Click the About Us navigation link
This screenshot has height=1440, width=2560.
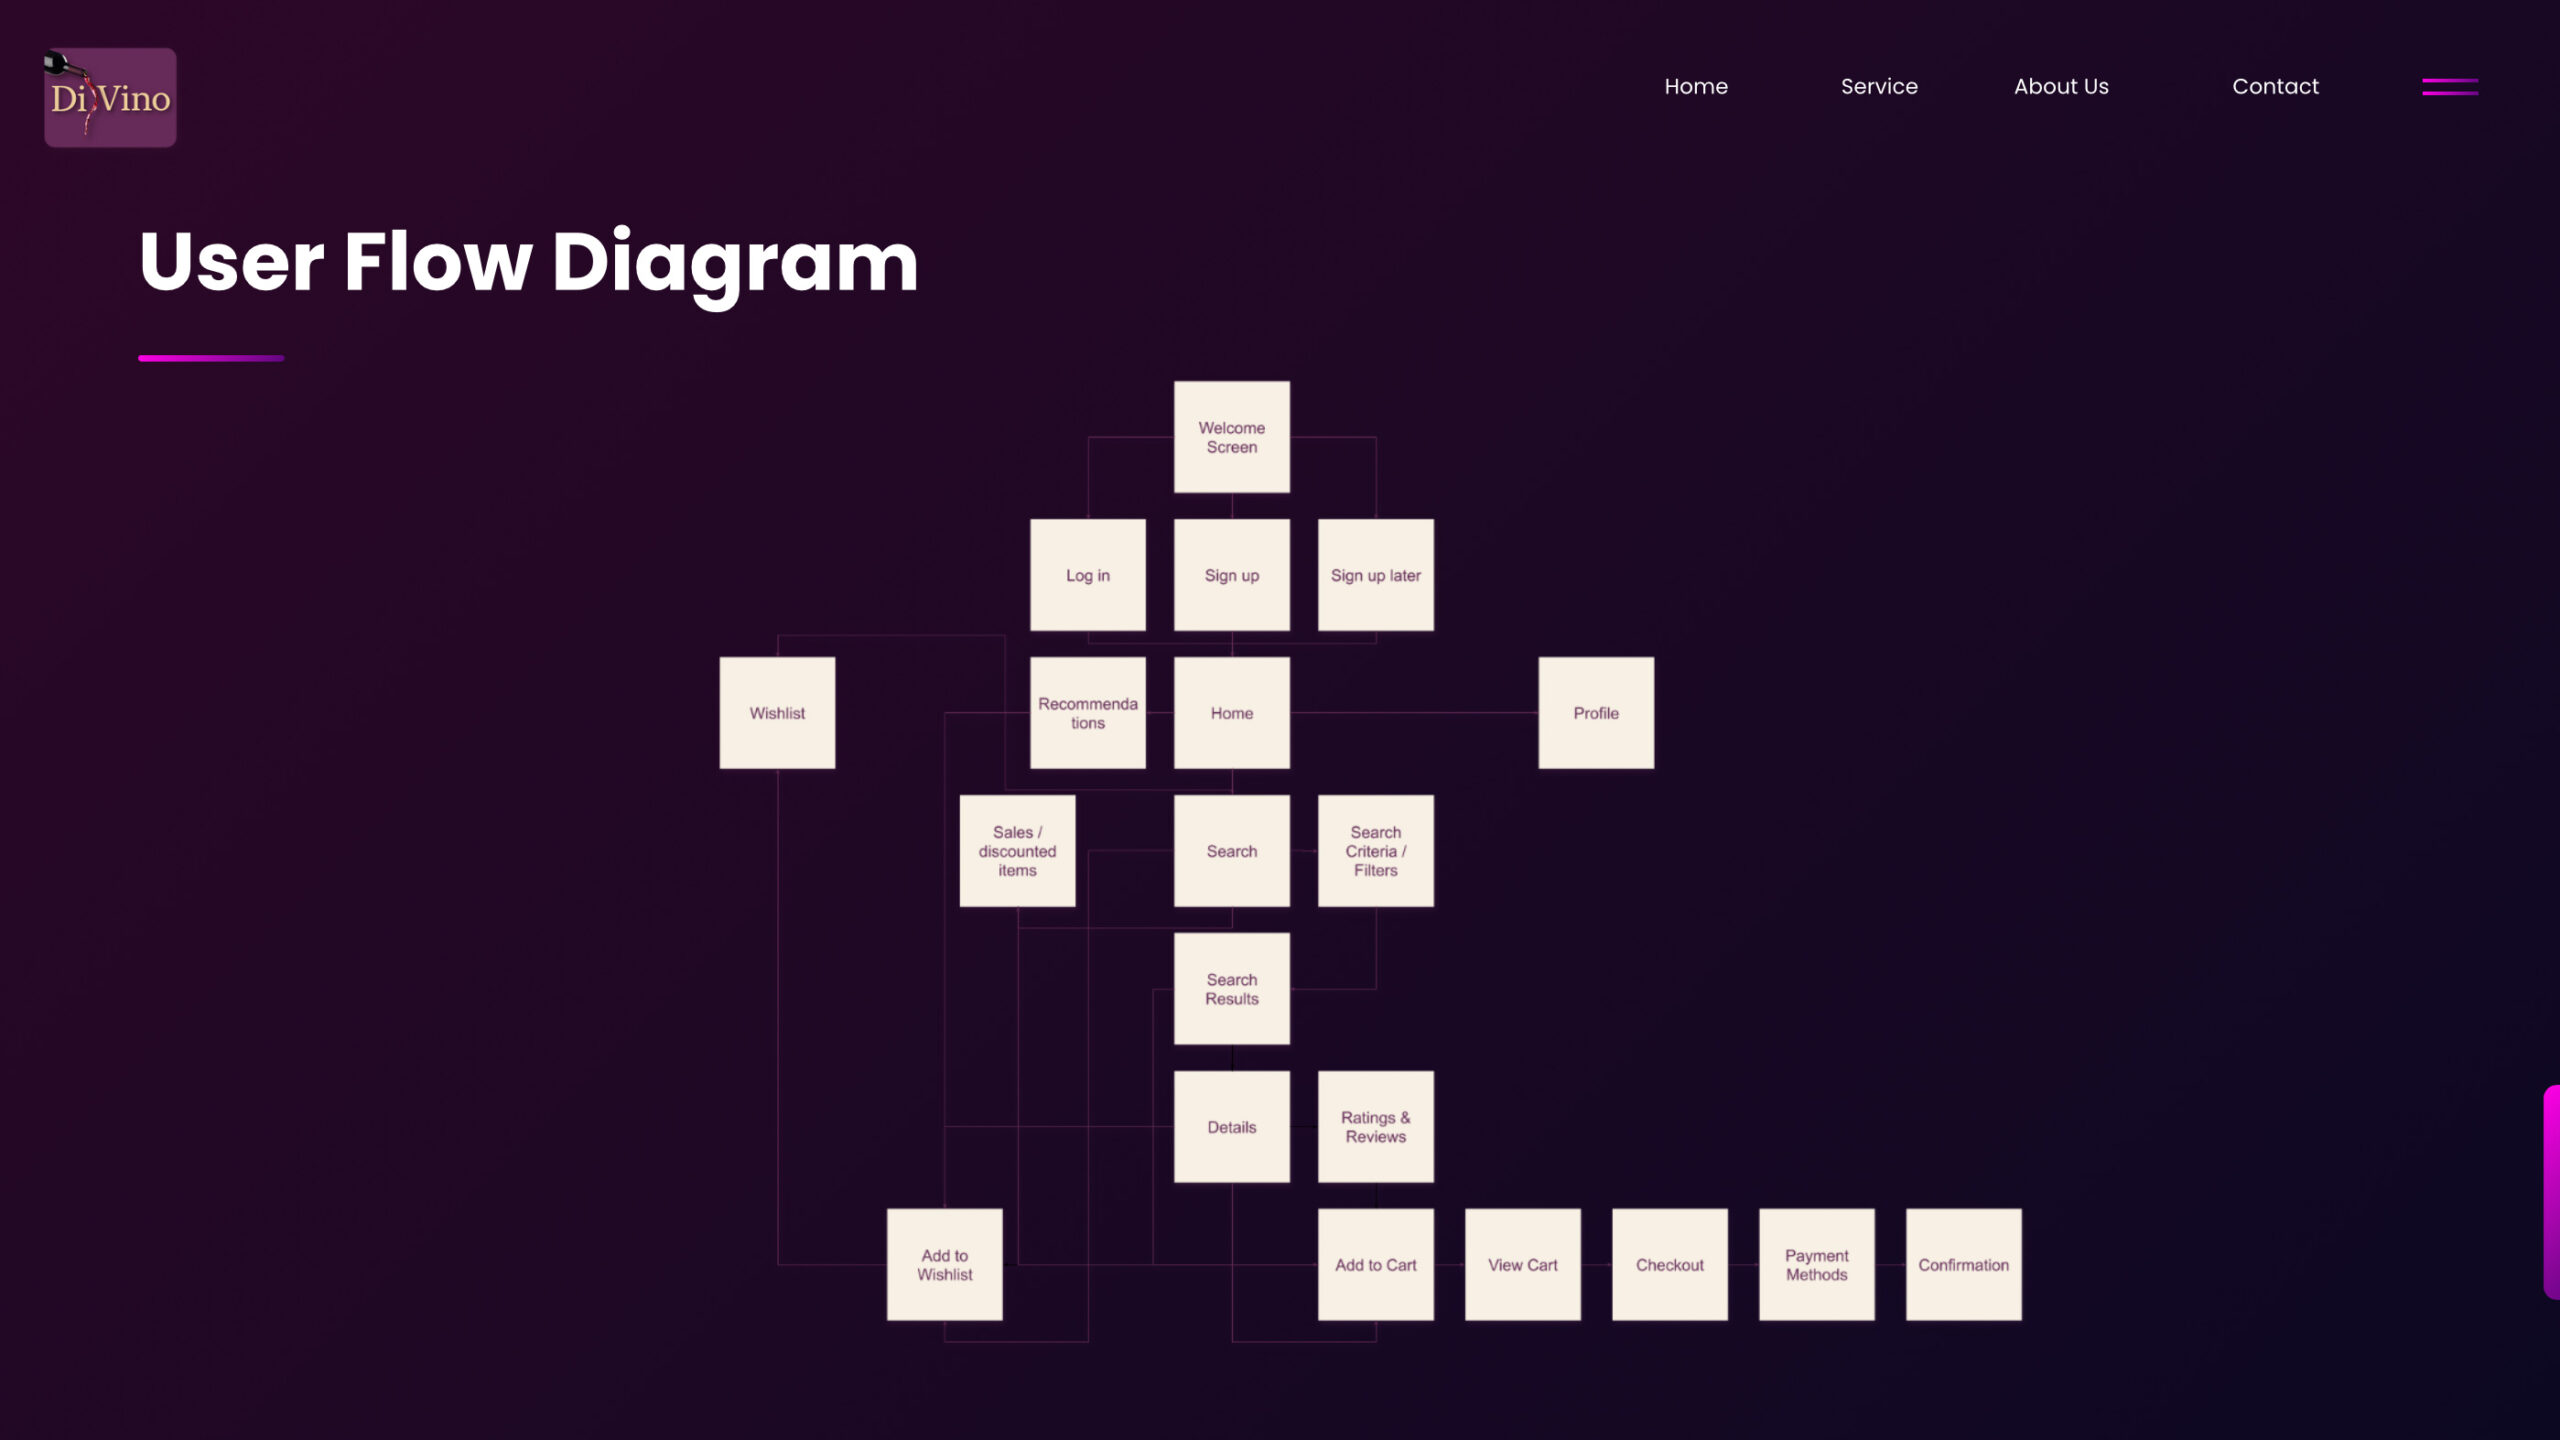pos(2061,86)
